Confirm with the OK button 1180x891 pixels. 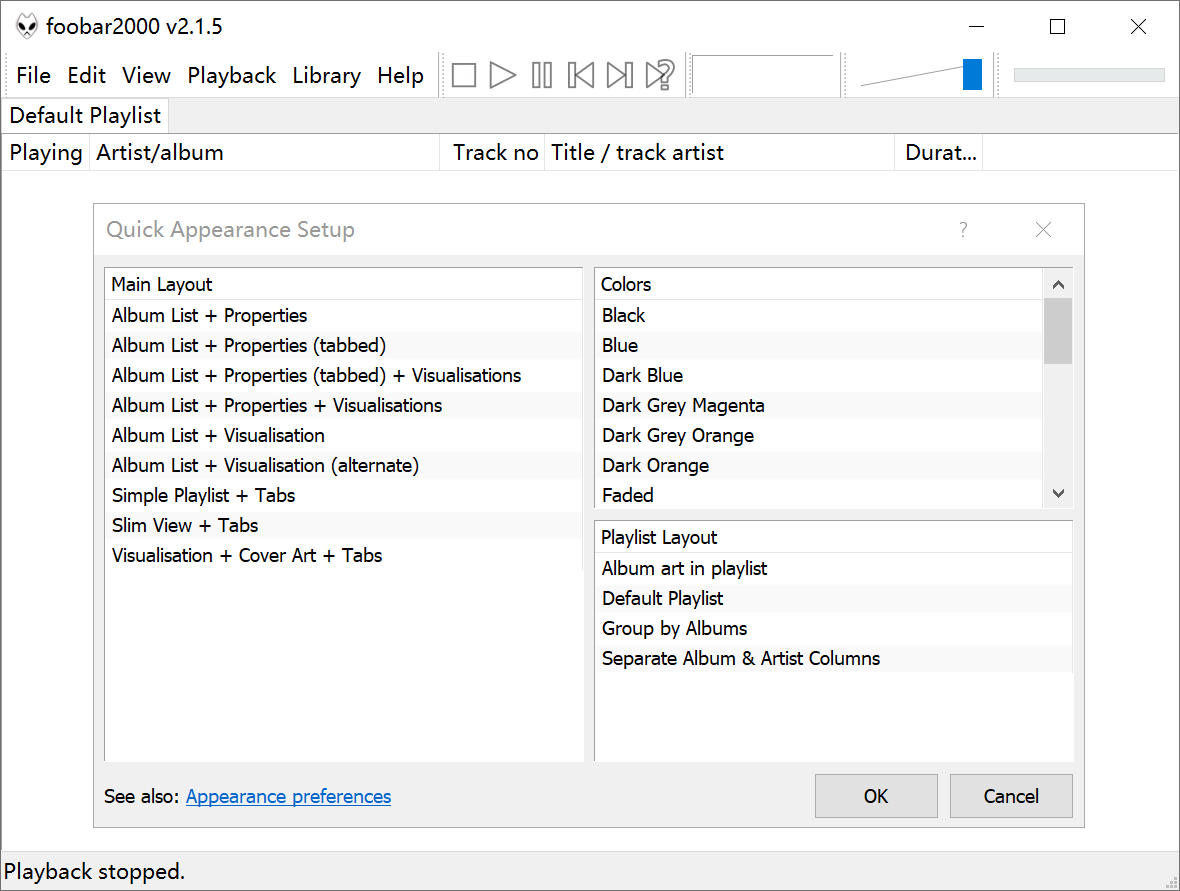pos(876,796)
